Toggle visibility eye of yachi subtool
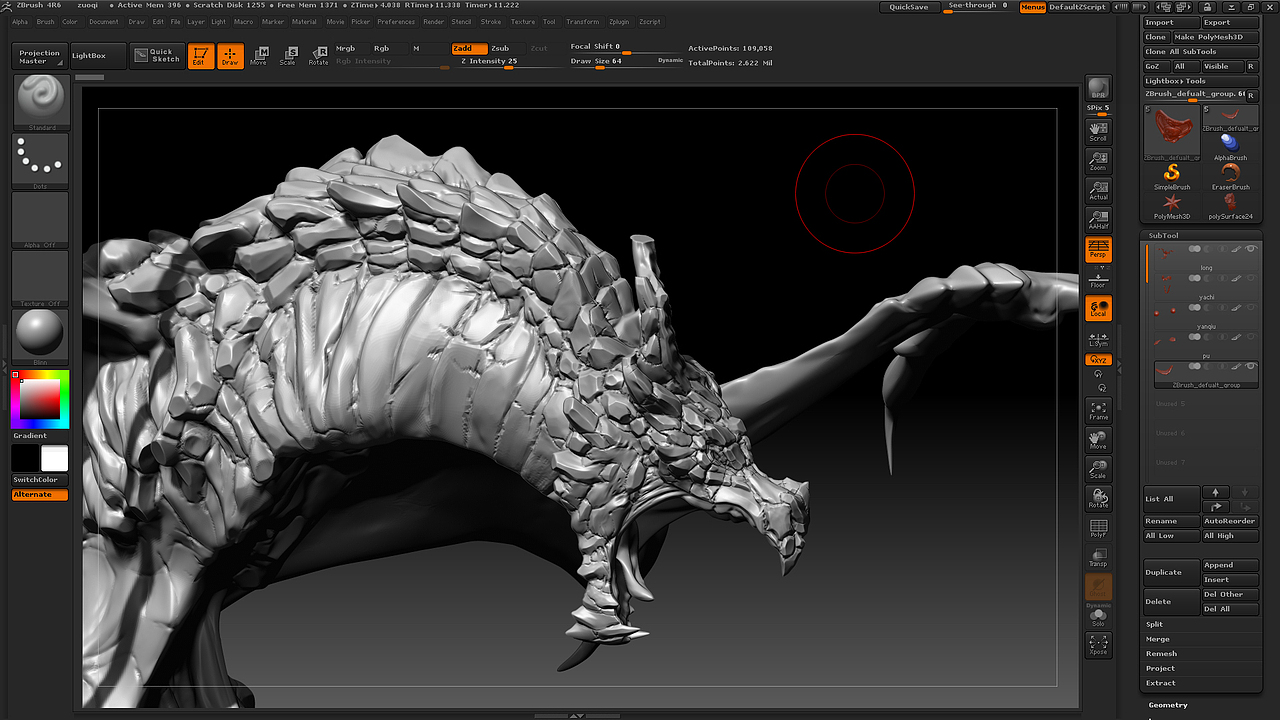Viewport: 1280px width, 720px height. [1251, 278]
